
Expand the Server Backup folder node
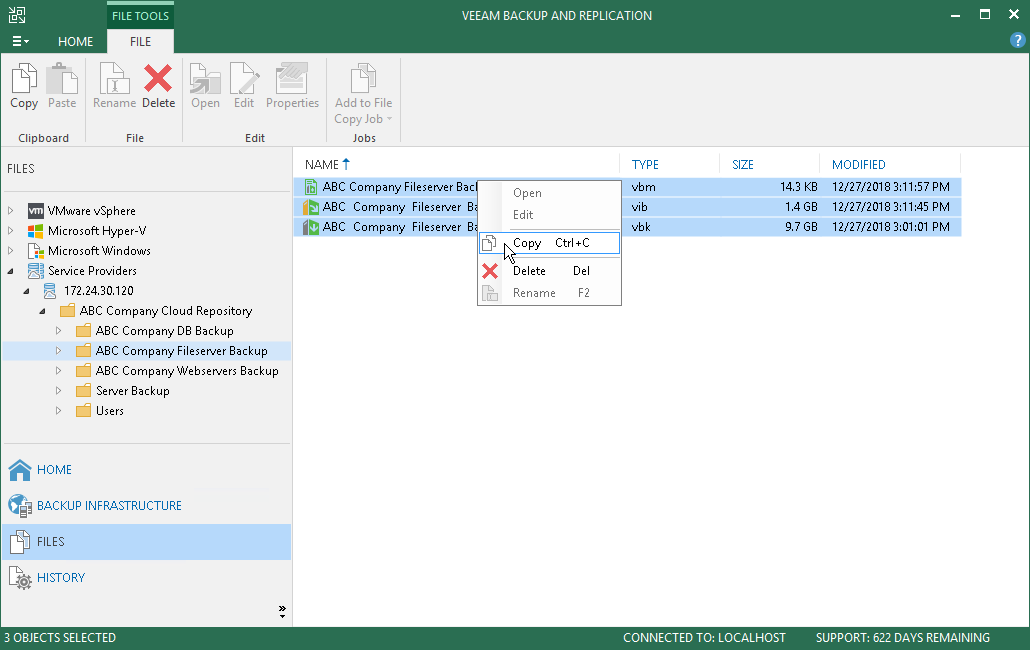point(58,391)
